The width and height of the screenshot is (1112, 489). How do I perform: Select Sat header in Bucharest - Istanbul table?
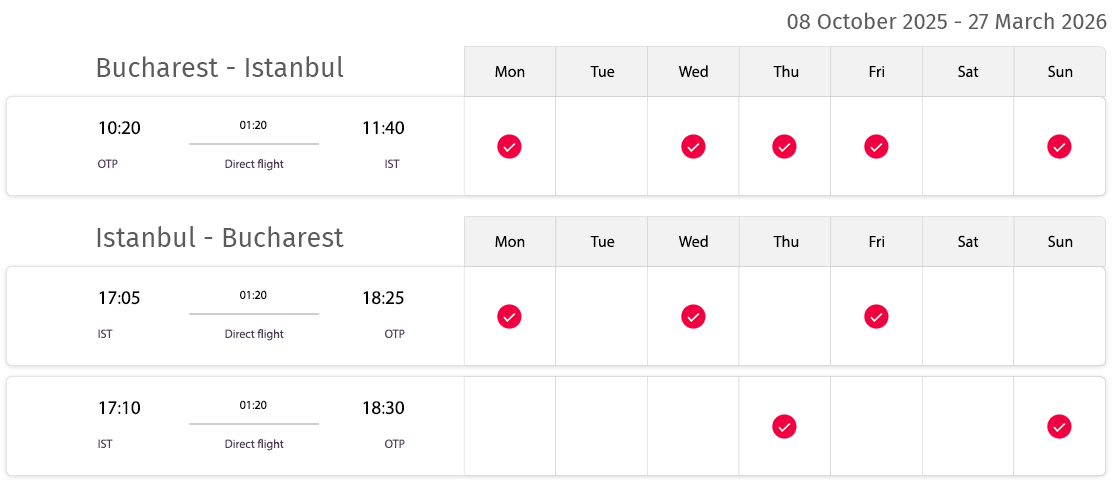coord(968,72)
